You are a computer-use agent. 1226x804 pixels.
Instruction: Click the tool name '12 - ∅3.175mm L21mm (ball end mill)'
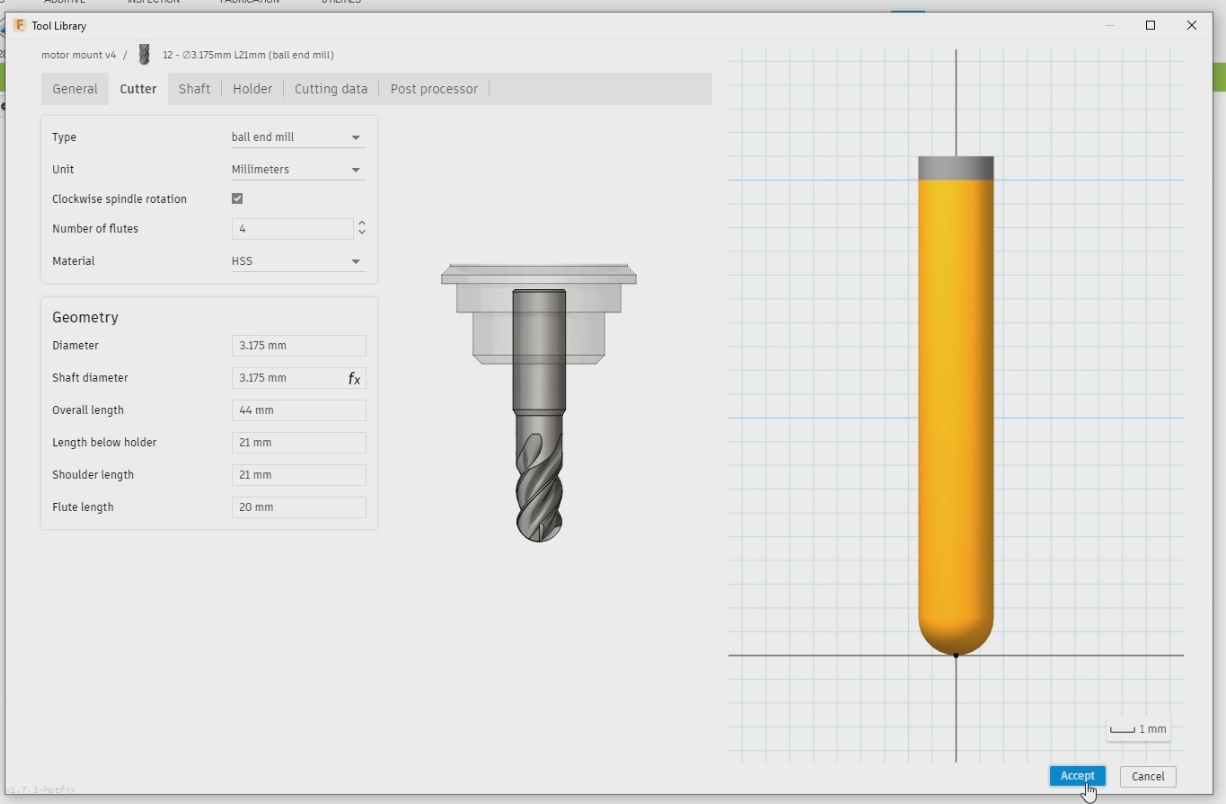[248, 55]
